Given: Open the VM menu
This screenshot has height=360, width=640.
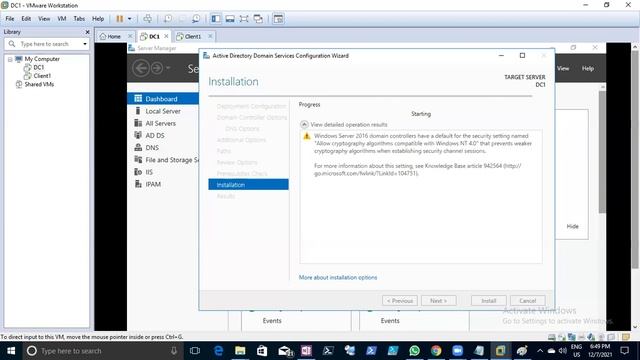Looking at the screenshot, I should coord(62,19).
